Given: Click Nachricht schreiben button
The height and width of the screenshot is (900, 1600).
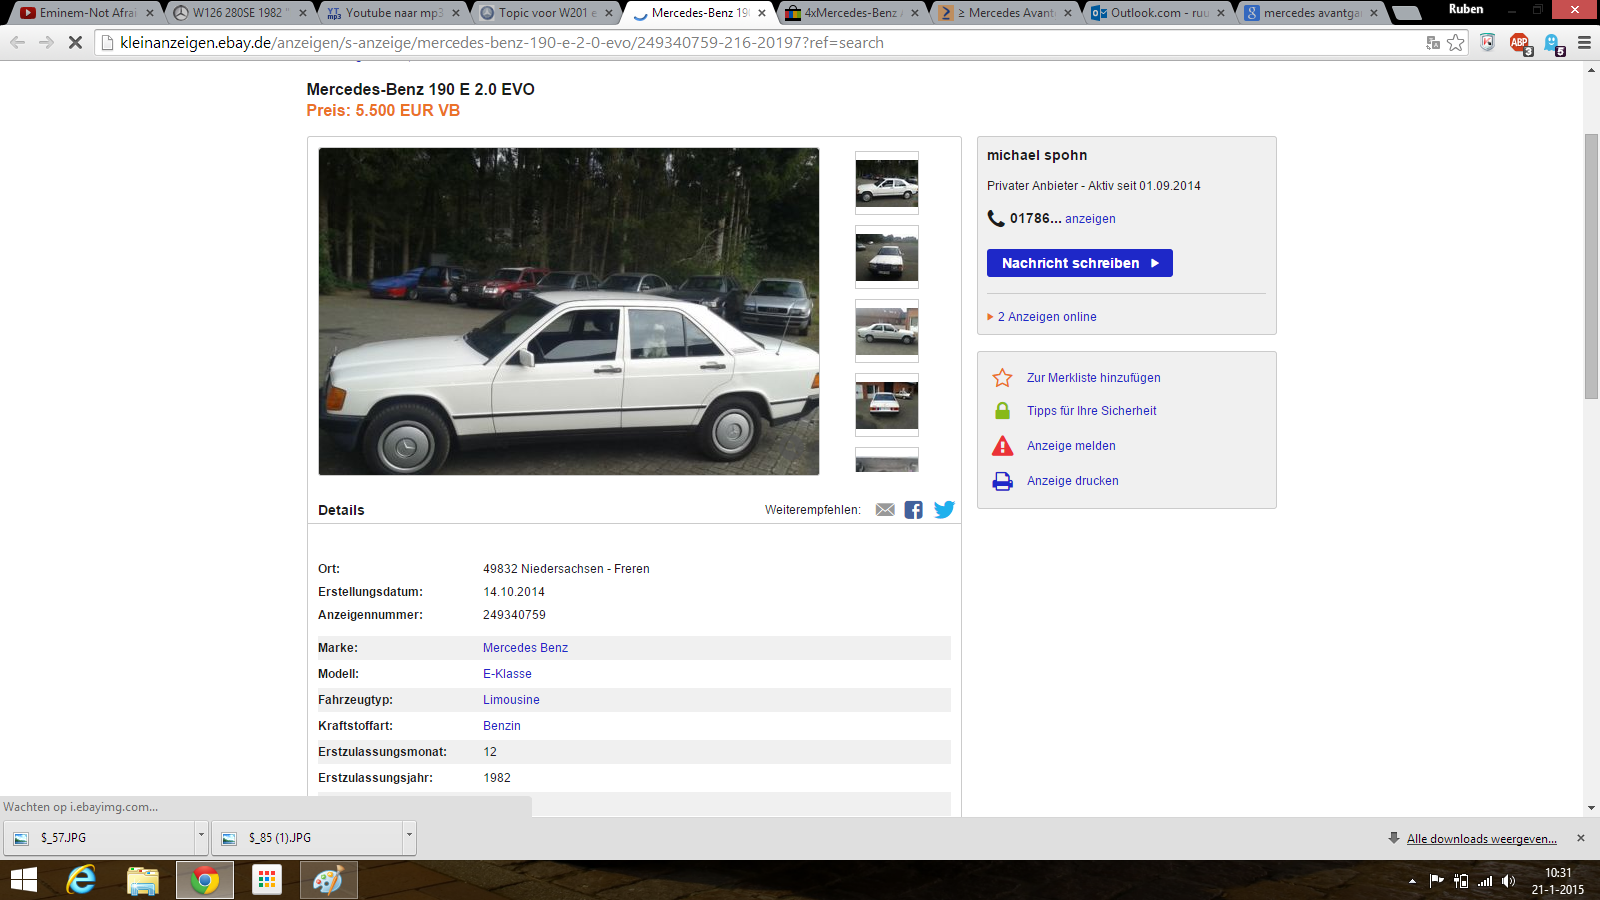Looking at the screenshot, I should 1080,263.
